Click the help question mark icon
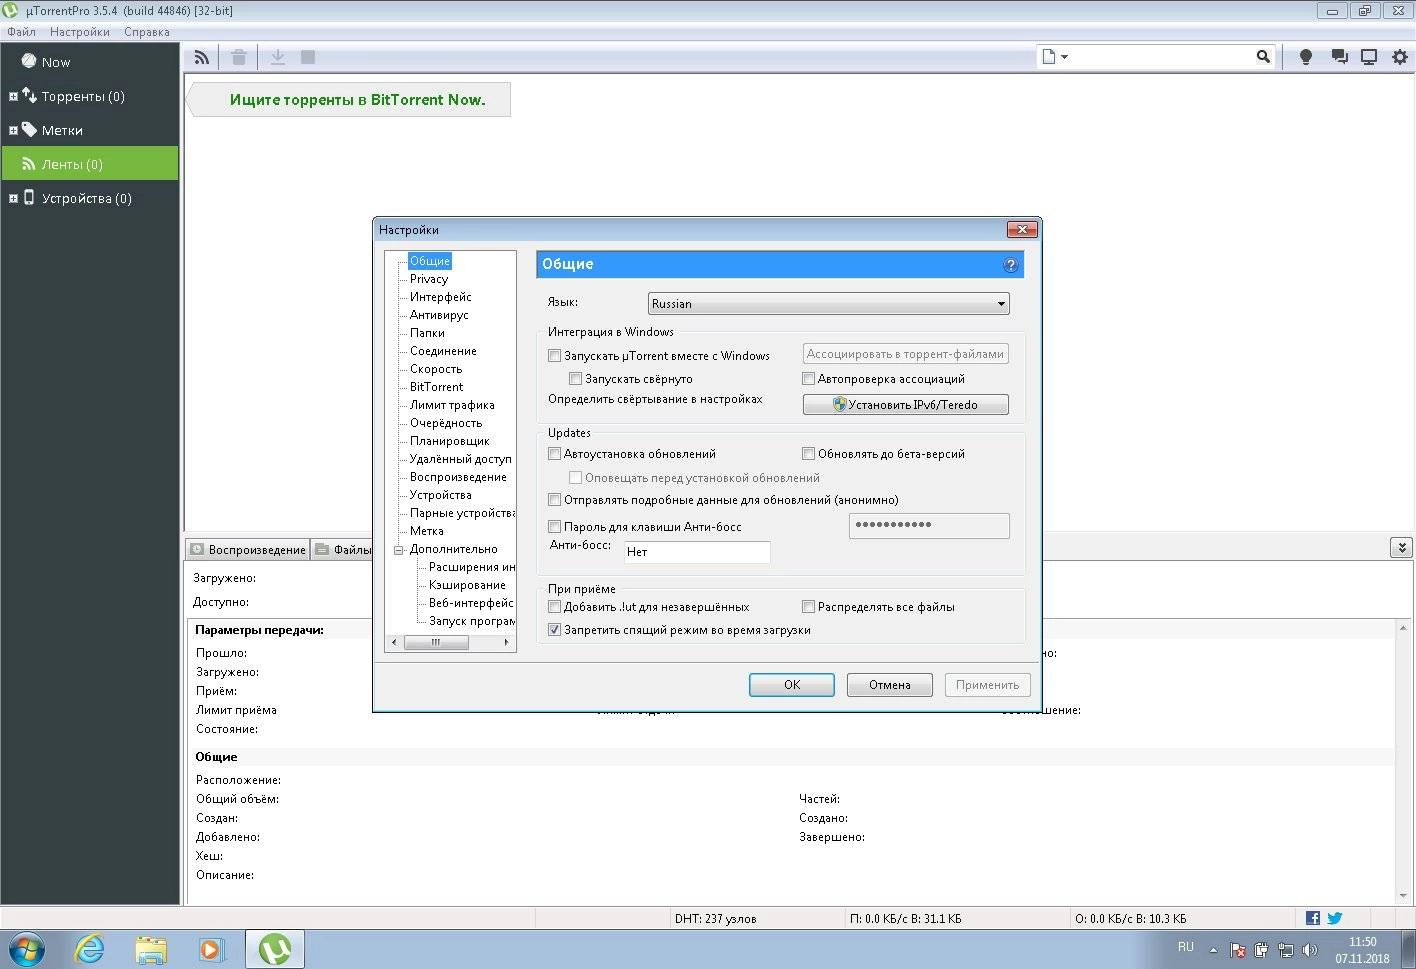Image resolution: width=1416 pixels, height=969 pixels. 1010,265
